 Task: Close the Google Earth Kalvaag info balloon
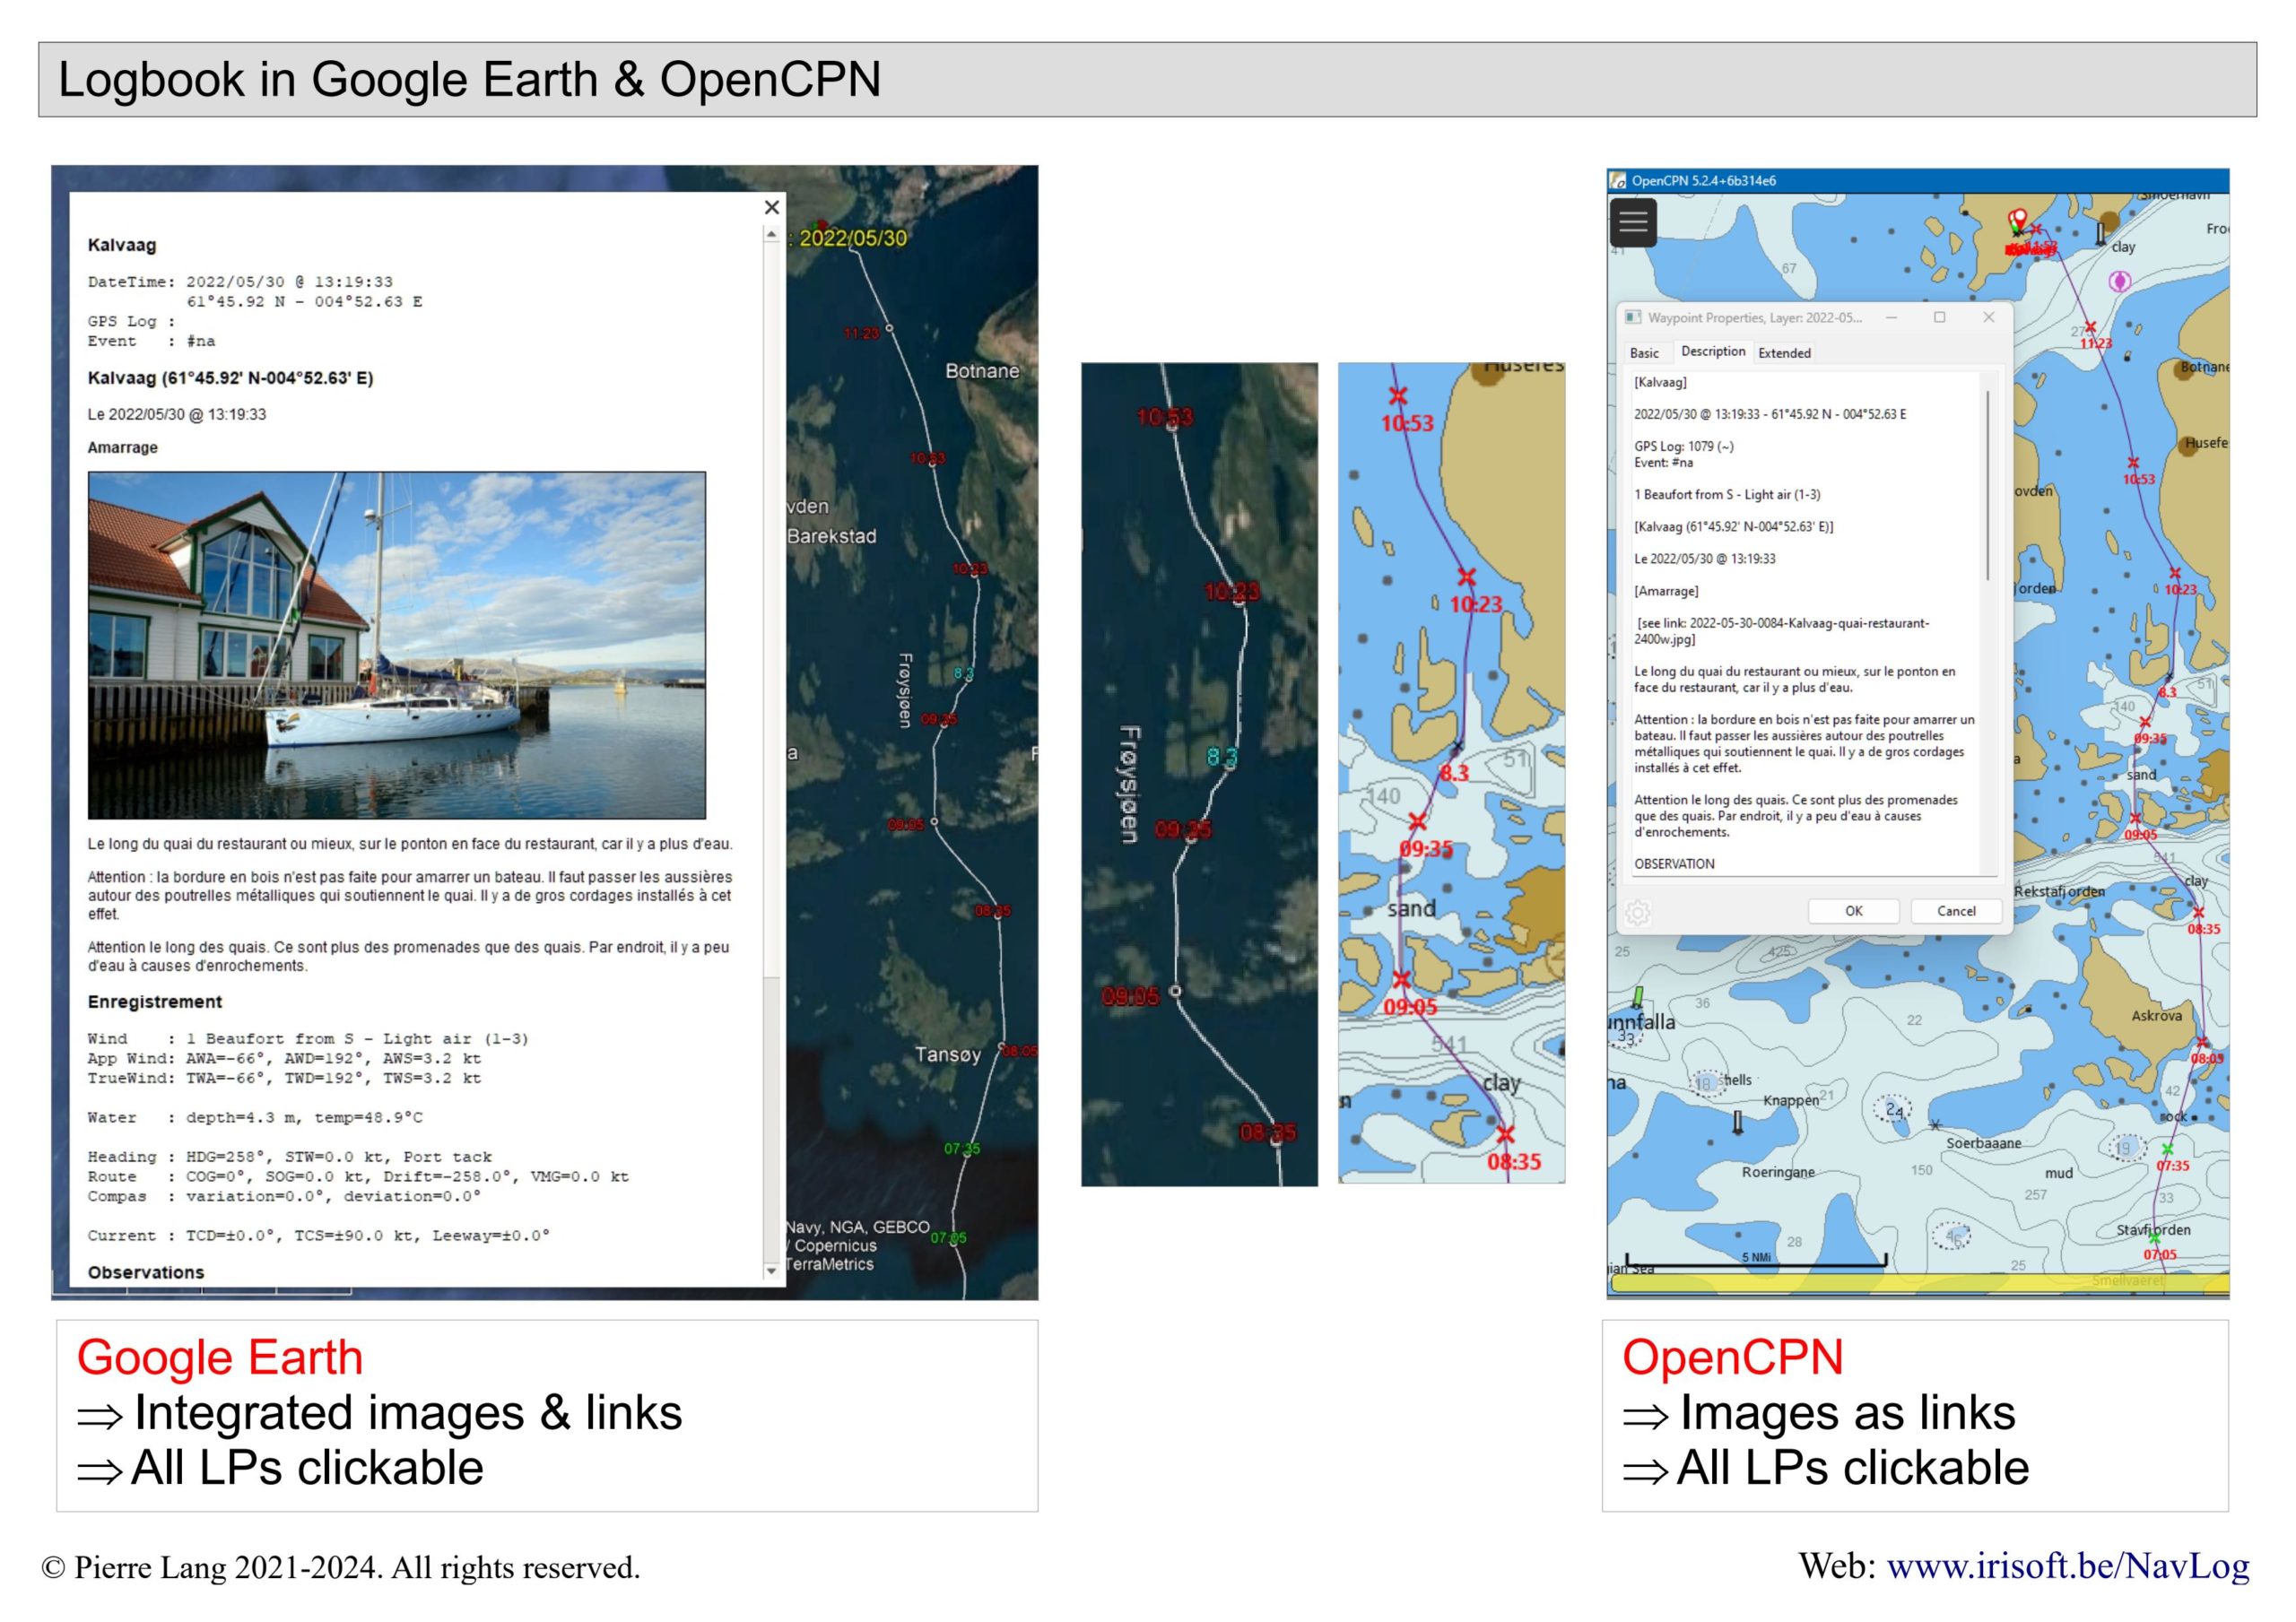pyautogui.click(x=771, y=207)
